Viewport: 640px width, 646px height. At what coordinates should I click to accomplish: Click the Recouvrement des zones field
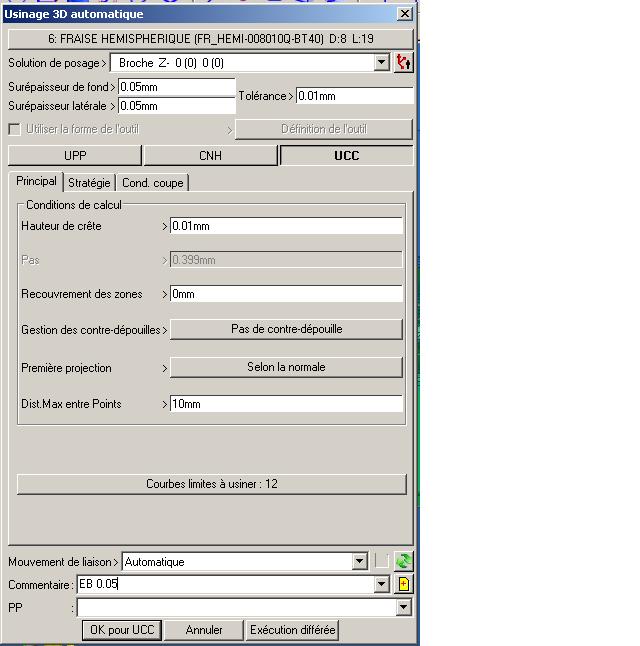(x=286, y=294)
